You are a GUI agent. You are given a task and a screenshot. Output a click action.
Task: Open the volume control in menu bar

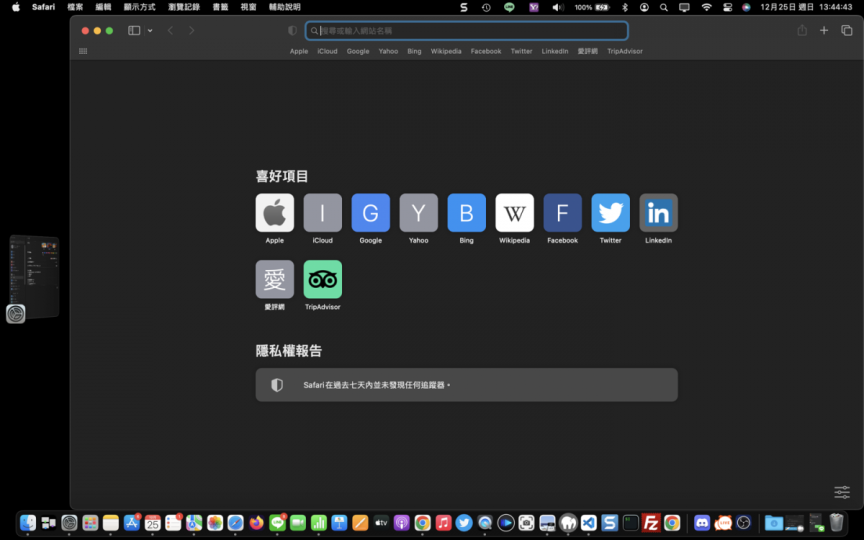pyautogui.click(x=558, y=7)
